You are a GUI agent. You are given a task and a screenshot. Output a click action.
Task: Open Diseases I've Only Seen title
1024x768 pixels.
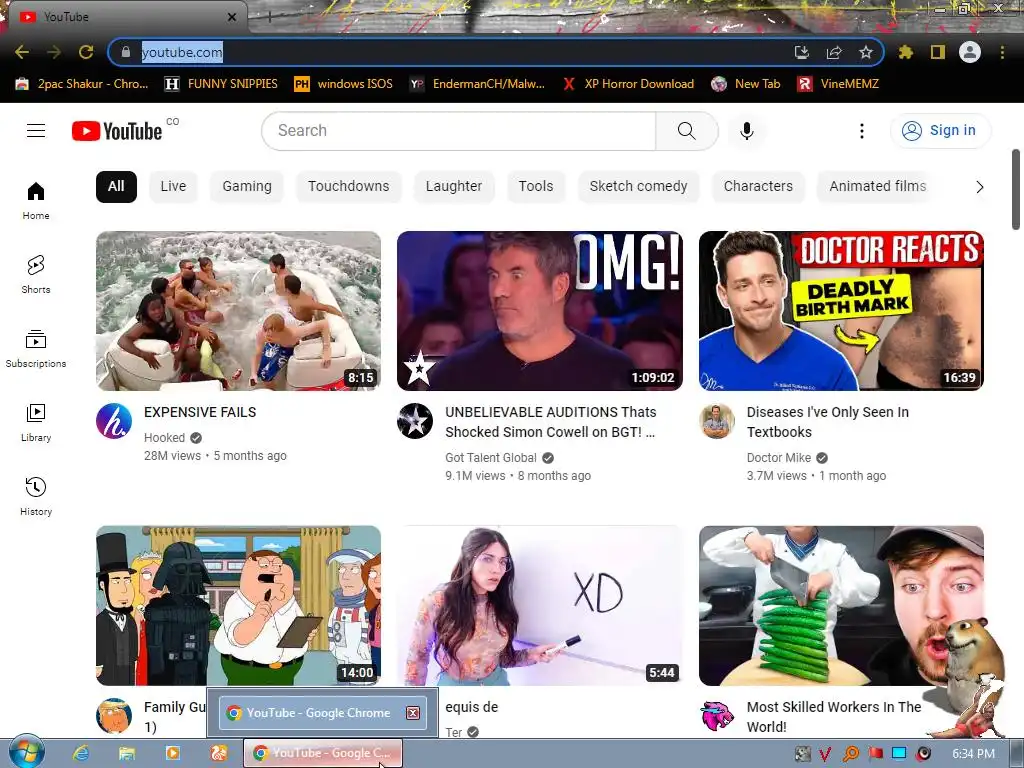[828, 422]
